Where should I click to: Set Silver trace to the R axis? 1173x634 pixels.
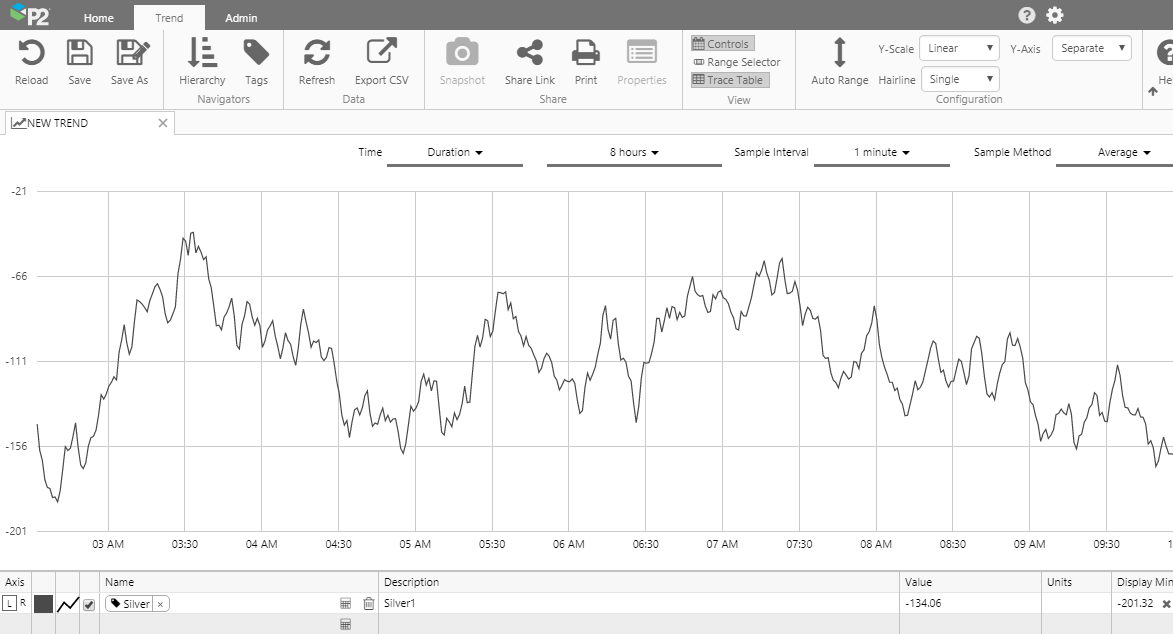(x=22, y=603)
